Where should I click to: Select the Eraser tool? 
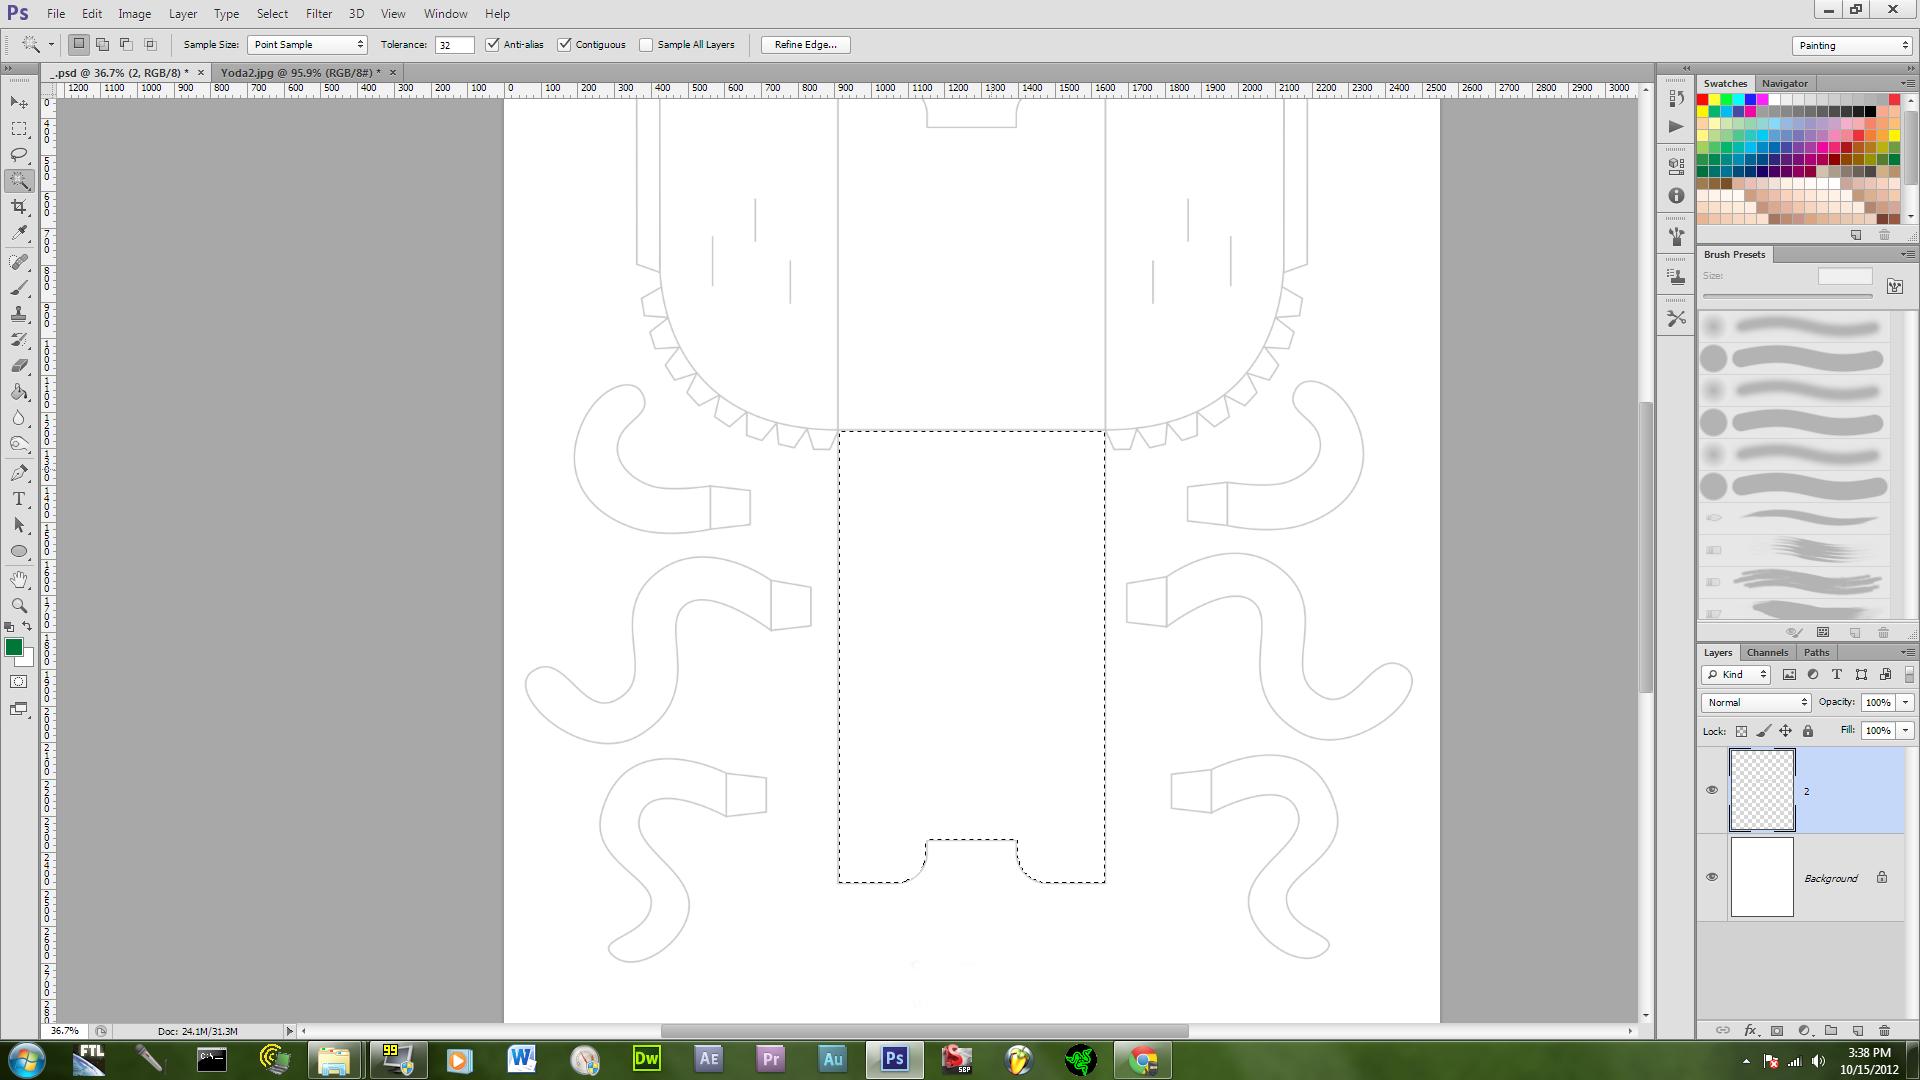coord(19,366)
